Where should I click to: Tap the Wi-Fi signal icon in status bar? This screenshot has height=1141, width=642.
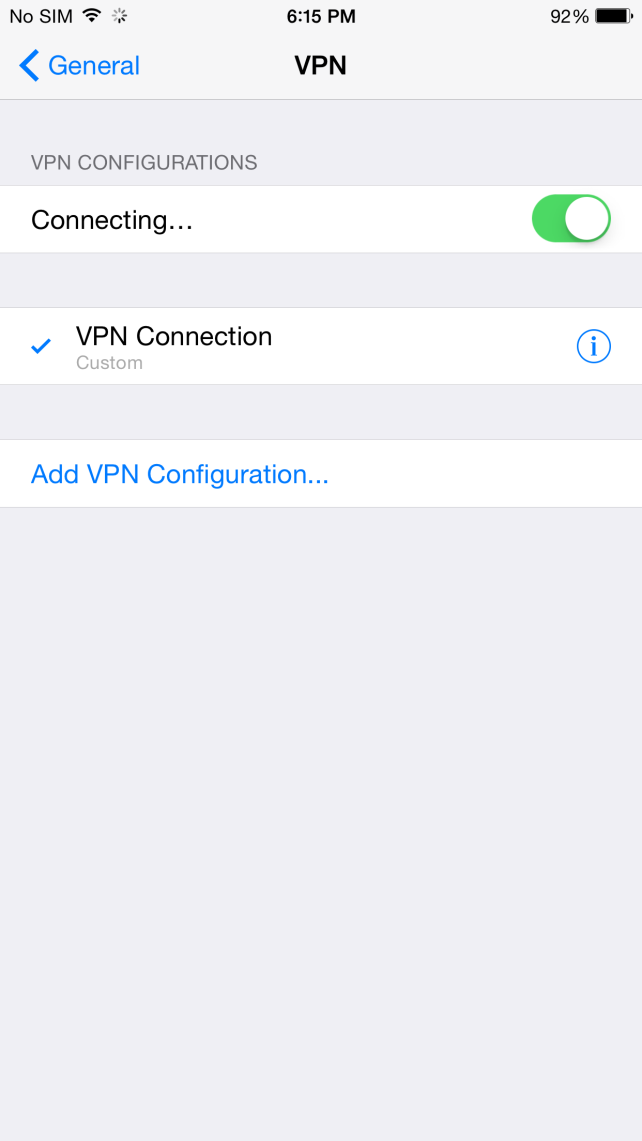point(92,15)
